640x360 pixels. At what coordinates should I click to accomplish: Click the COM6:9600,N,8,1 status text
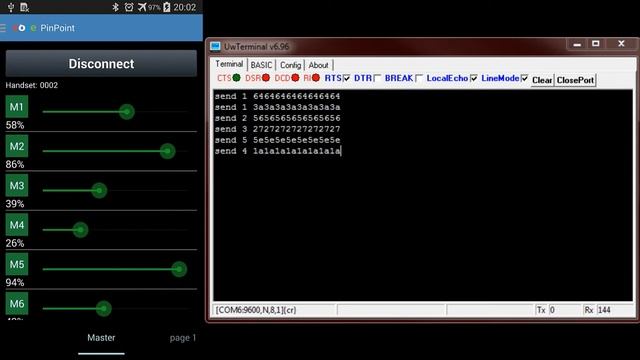(256, 310)
